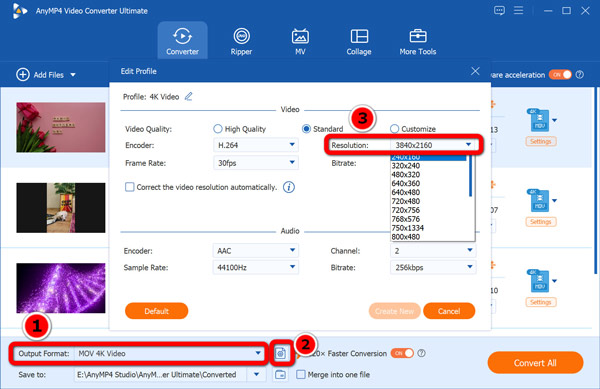The height and width of the screenshot is (389, 600).
Task: Toggle hardware acceleration switch
Action: coord(560,75)
